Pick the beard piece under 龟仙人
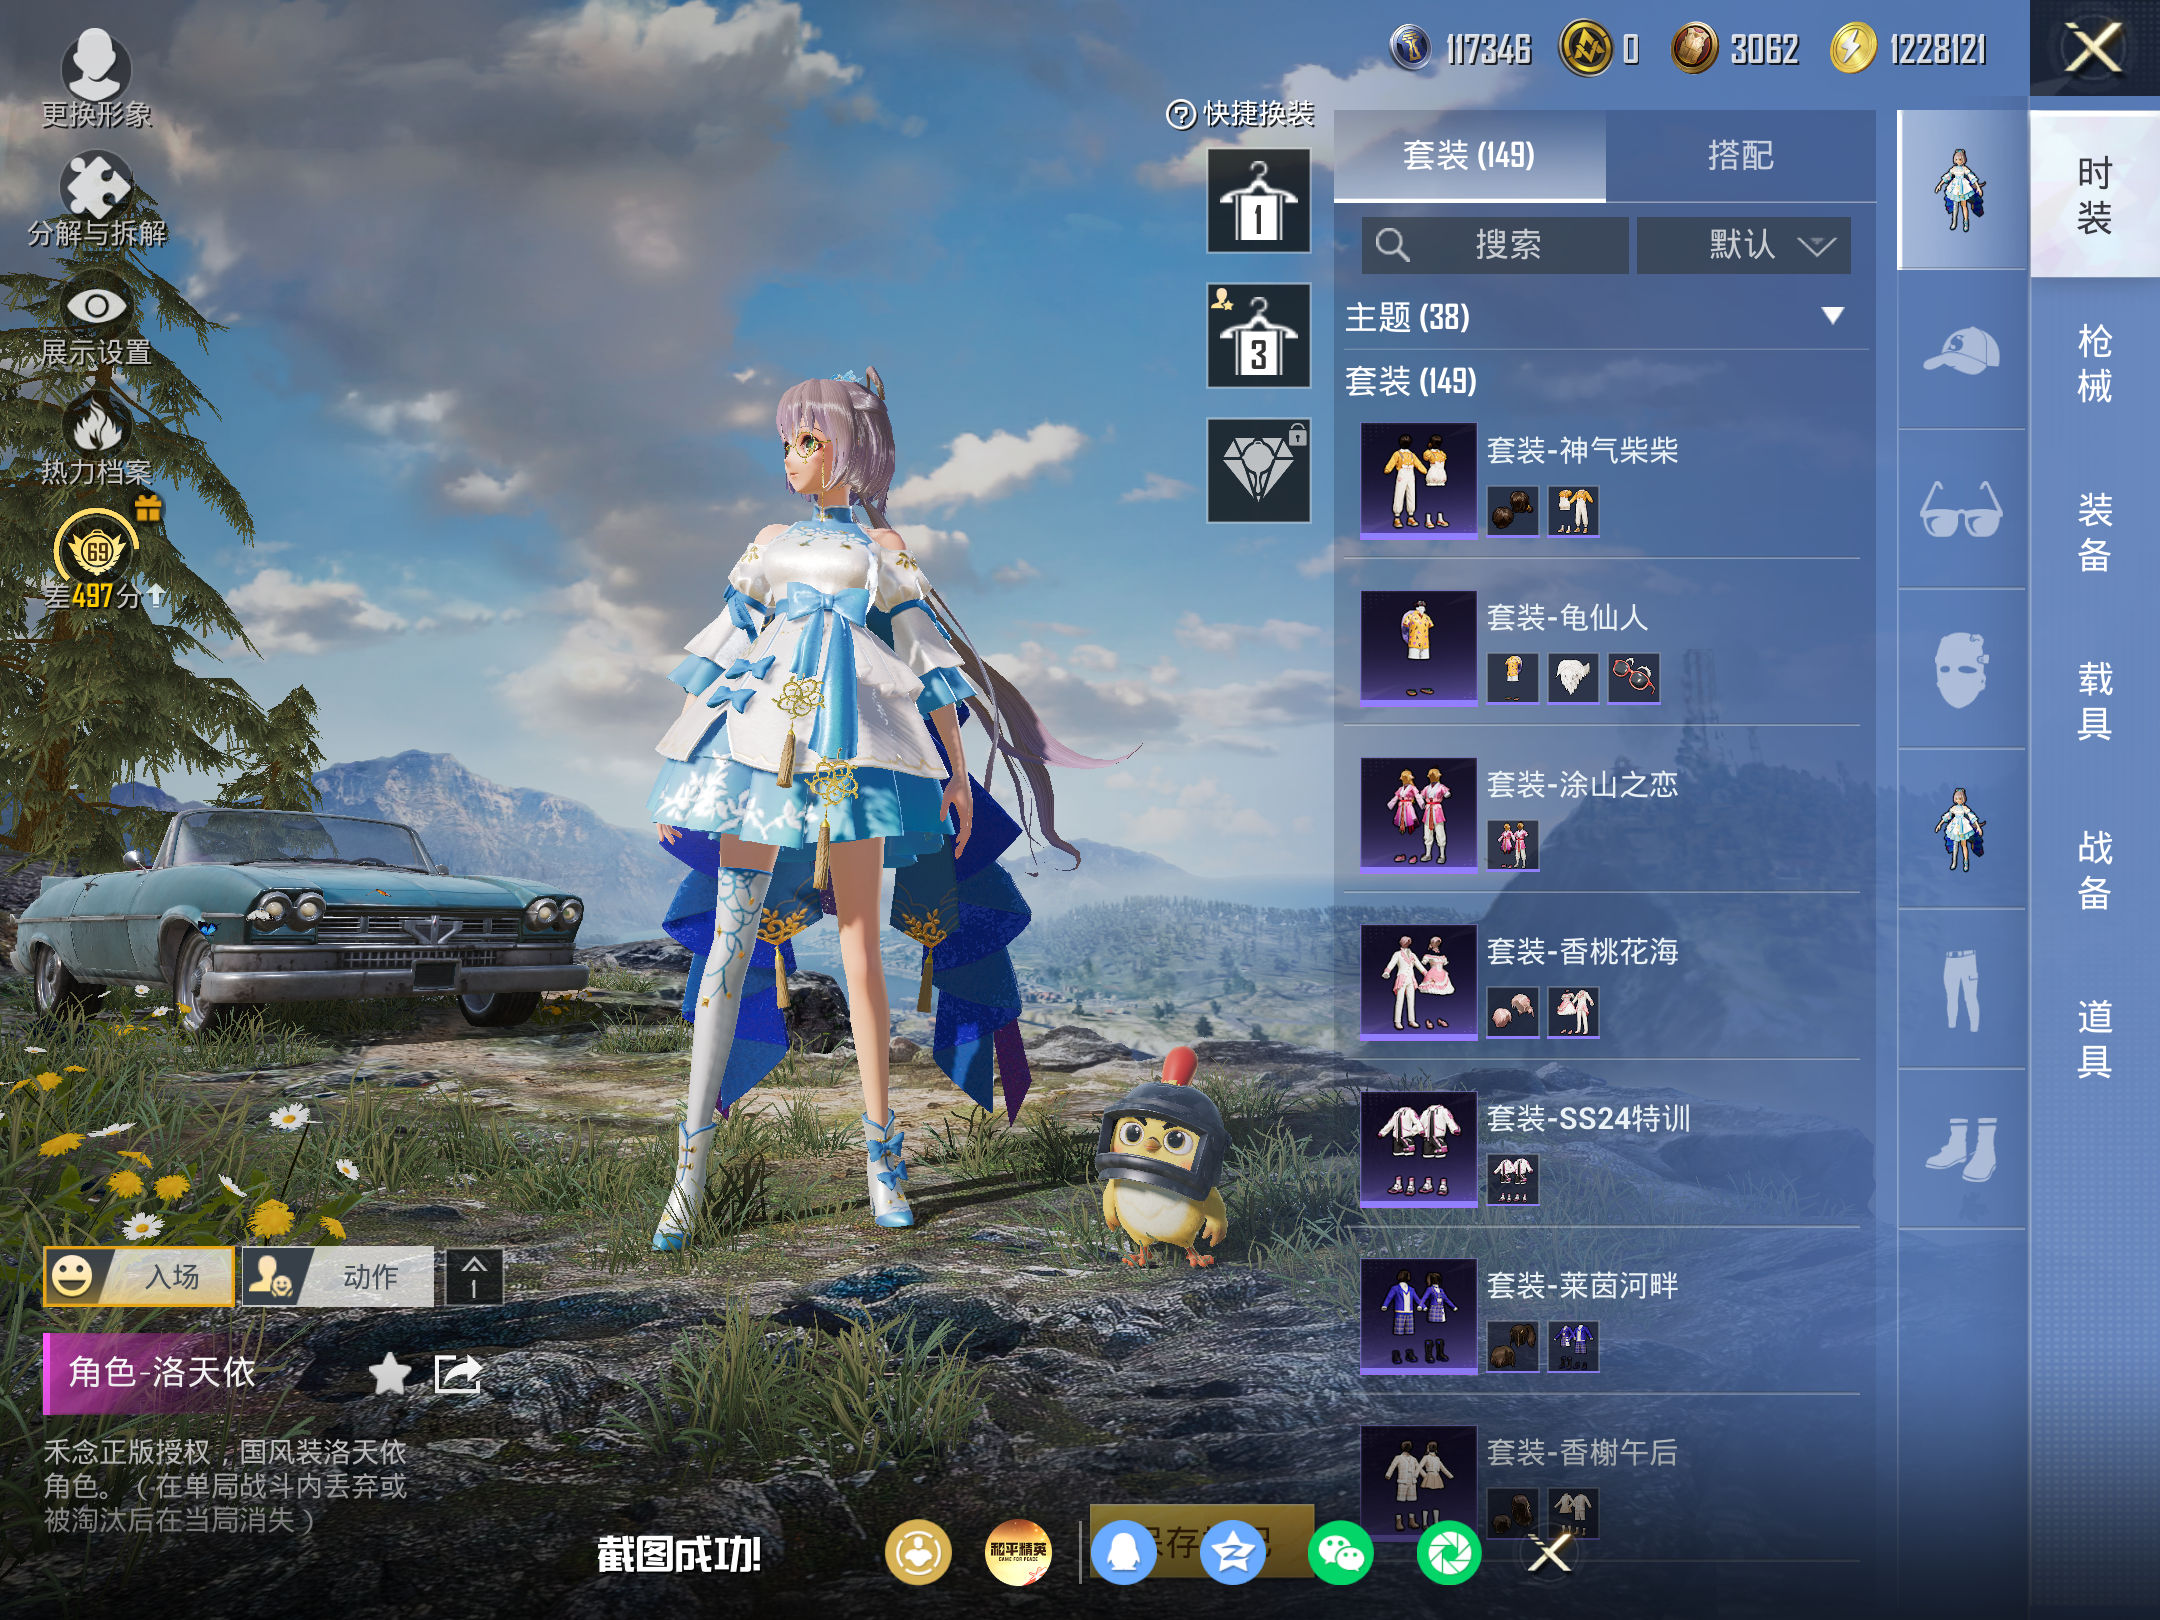 point(1573,678)
